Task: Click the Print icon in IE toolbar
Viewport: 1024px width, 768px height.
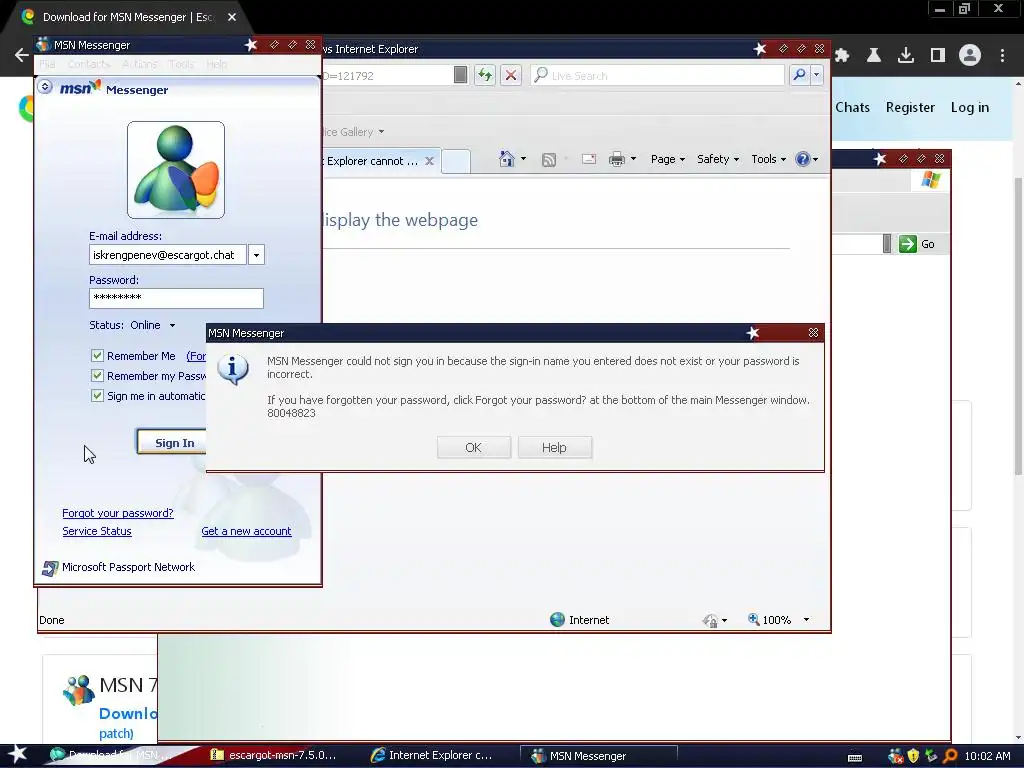Action: pos(616,159)
